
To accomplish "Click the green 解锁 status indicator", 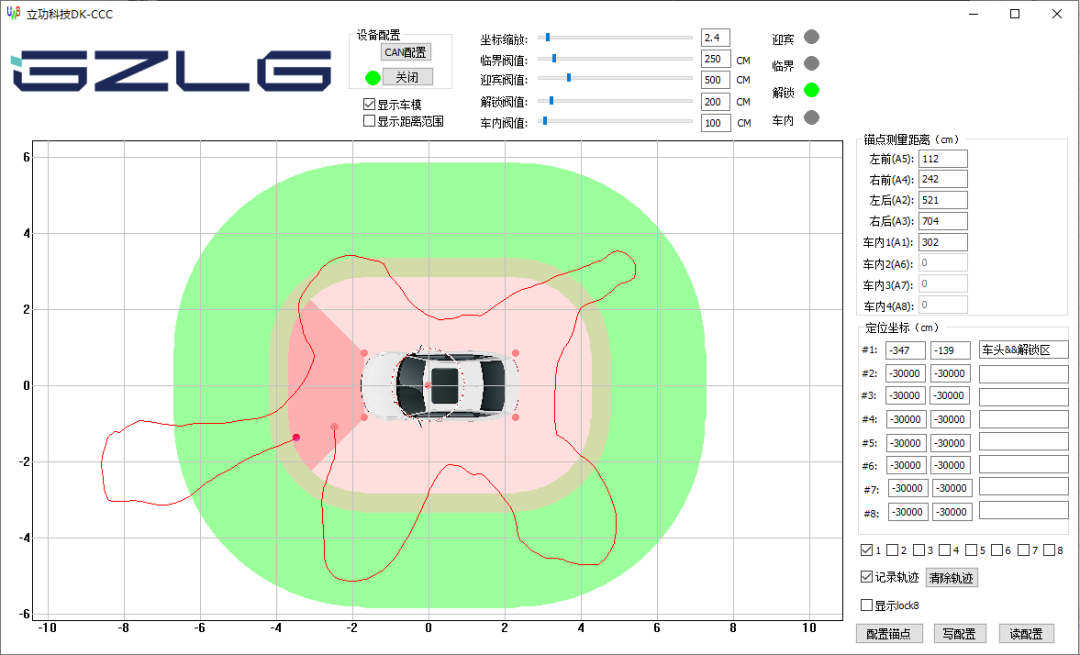I will pos(811,89).
